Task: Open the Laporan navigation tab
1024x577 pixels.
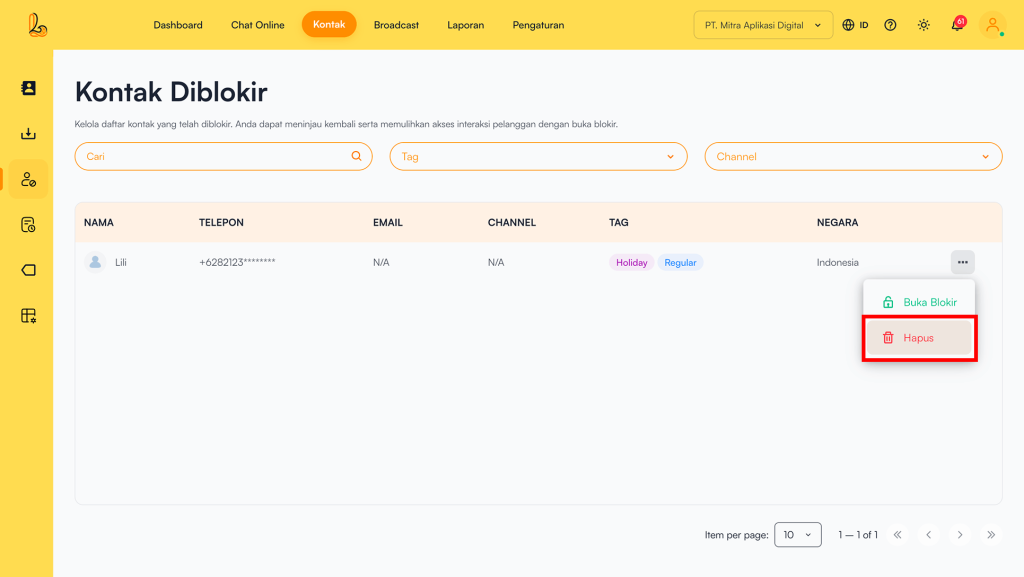Action: point(465,25)
